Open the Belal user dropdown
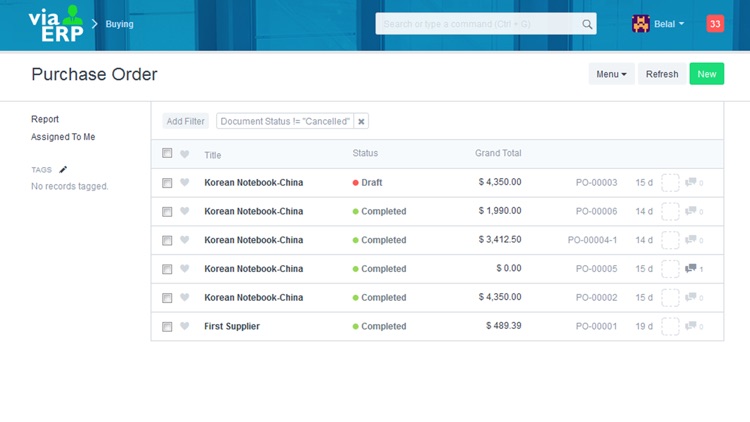The image size is (750, 422). (669, 24)
